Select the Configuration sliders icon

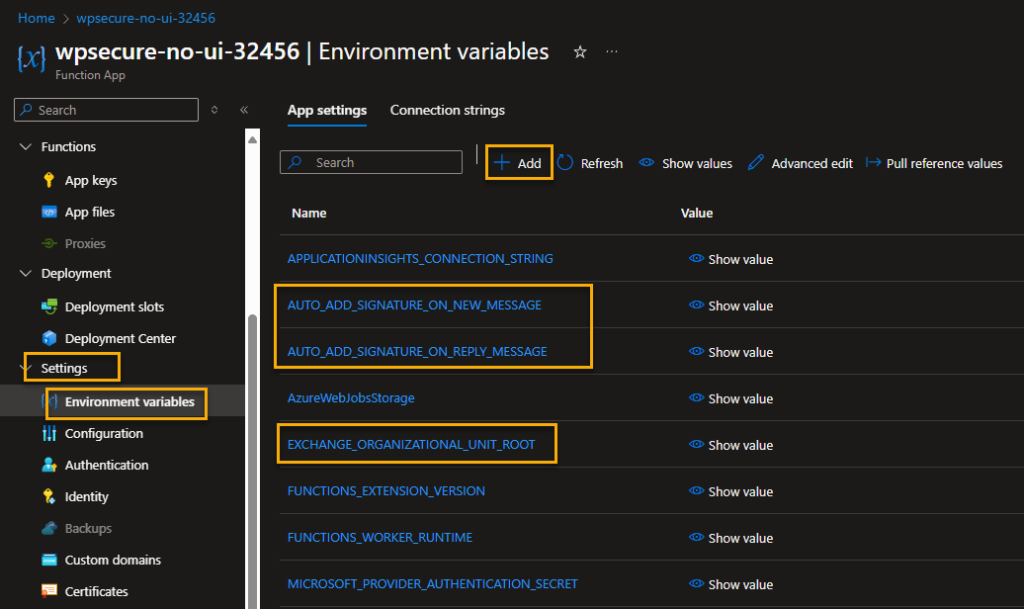pos(49,433)
